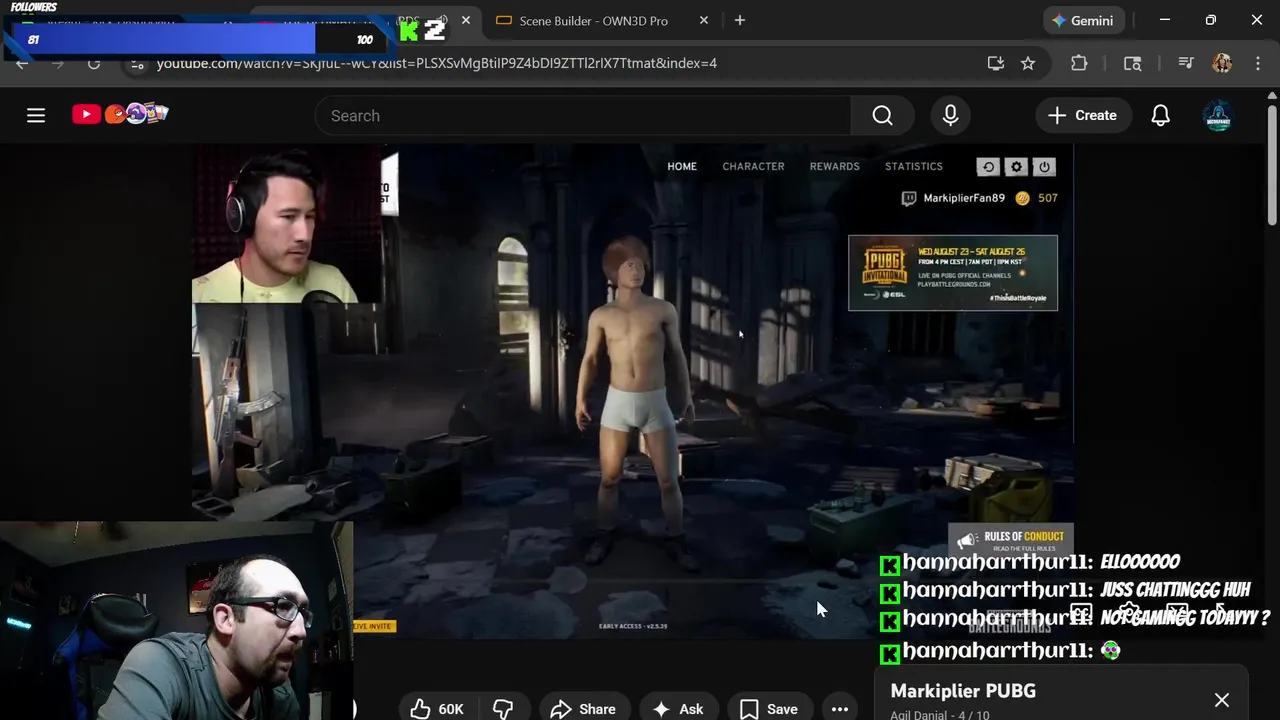
Task: Open Chrome three-dot menu
Action: click(x=1258, y=63)
